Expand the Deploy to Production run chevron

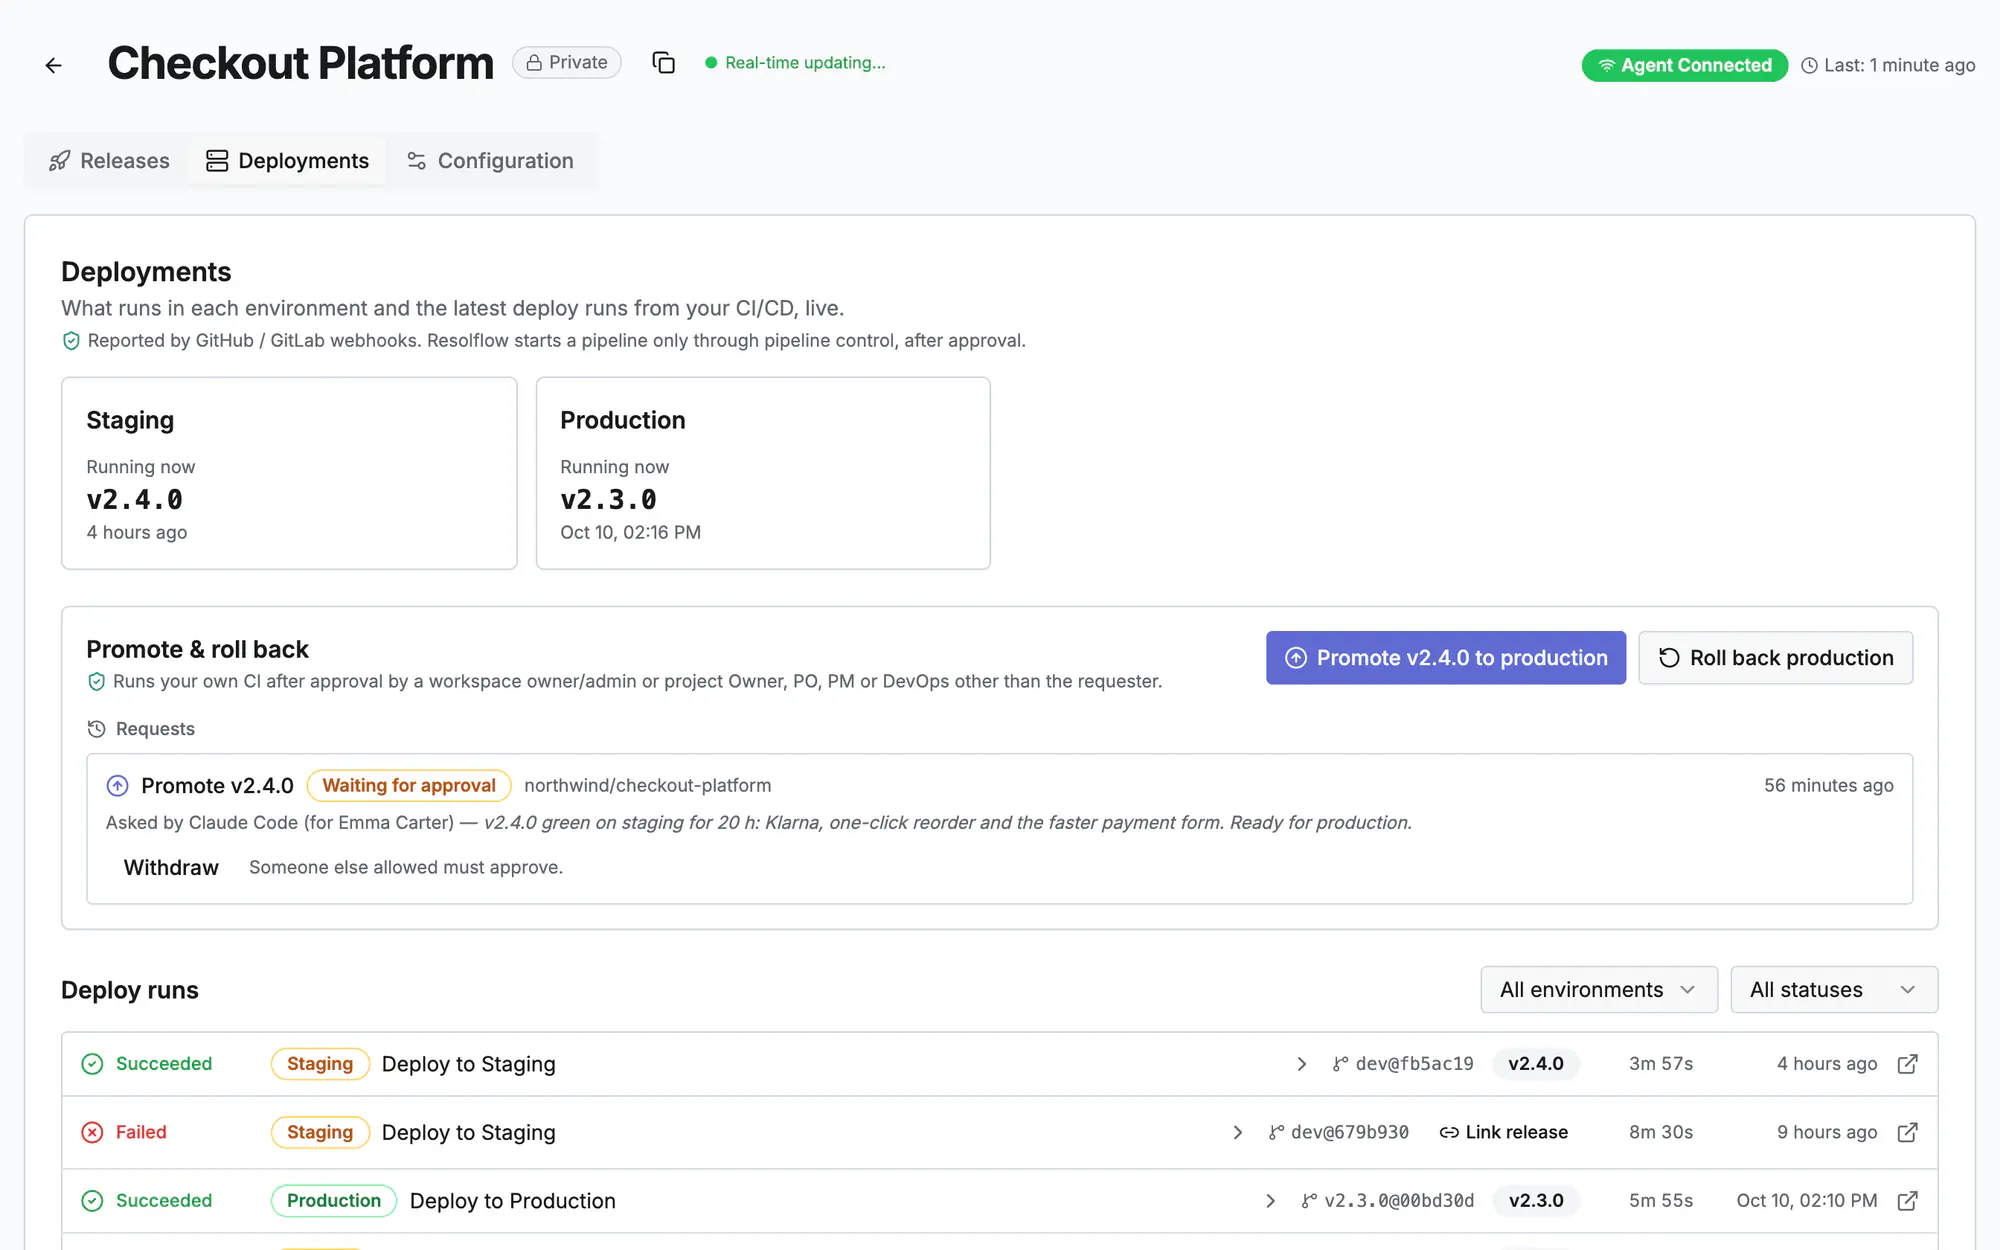click(x=1270, y=1200)
